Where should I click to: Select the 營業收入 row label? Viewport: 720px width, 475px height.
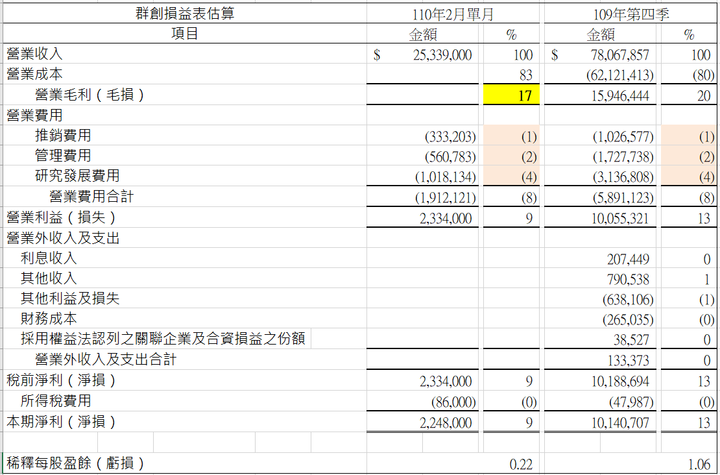pos(34,54)
